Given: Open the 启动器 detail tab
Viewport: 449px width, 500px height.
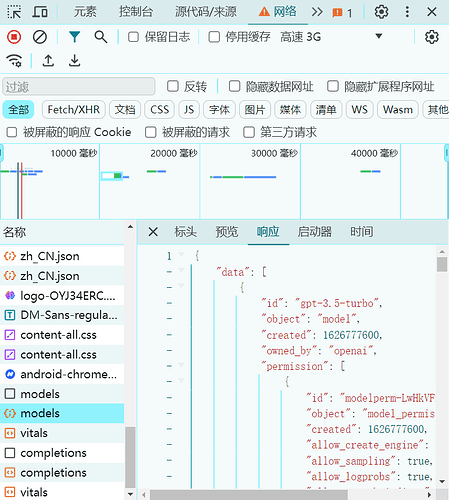Looking at the screenshot, I should coord(315,232).
